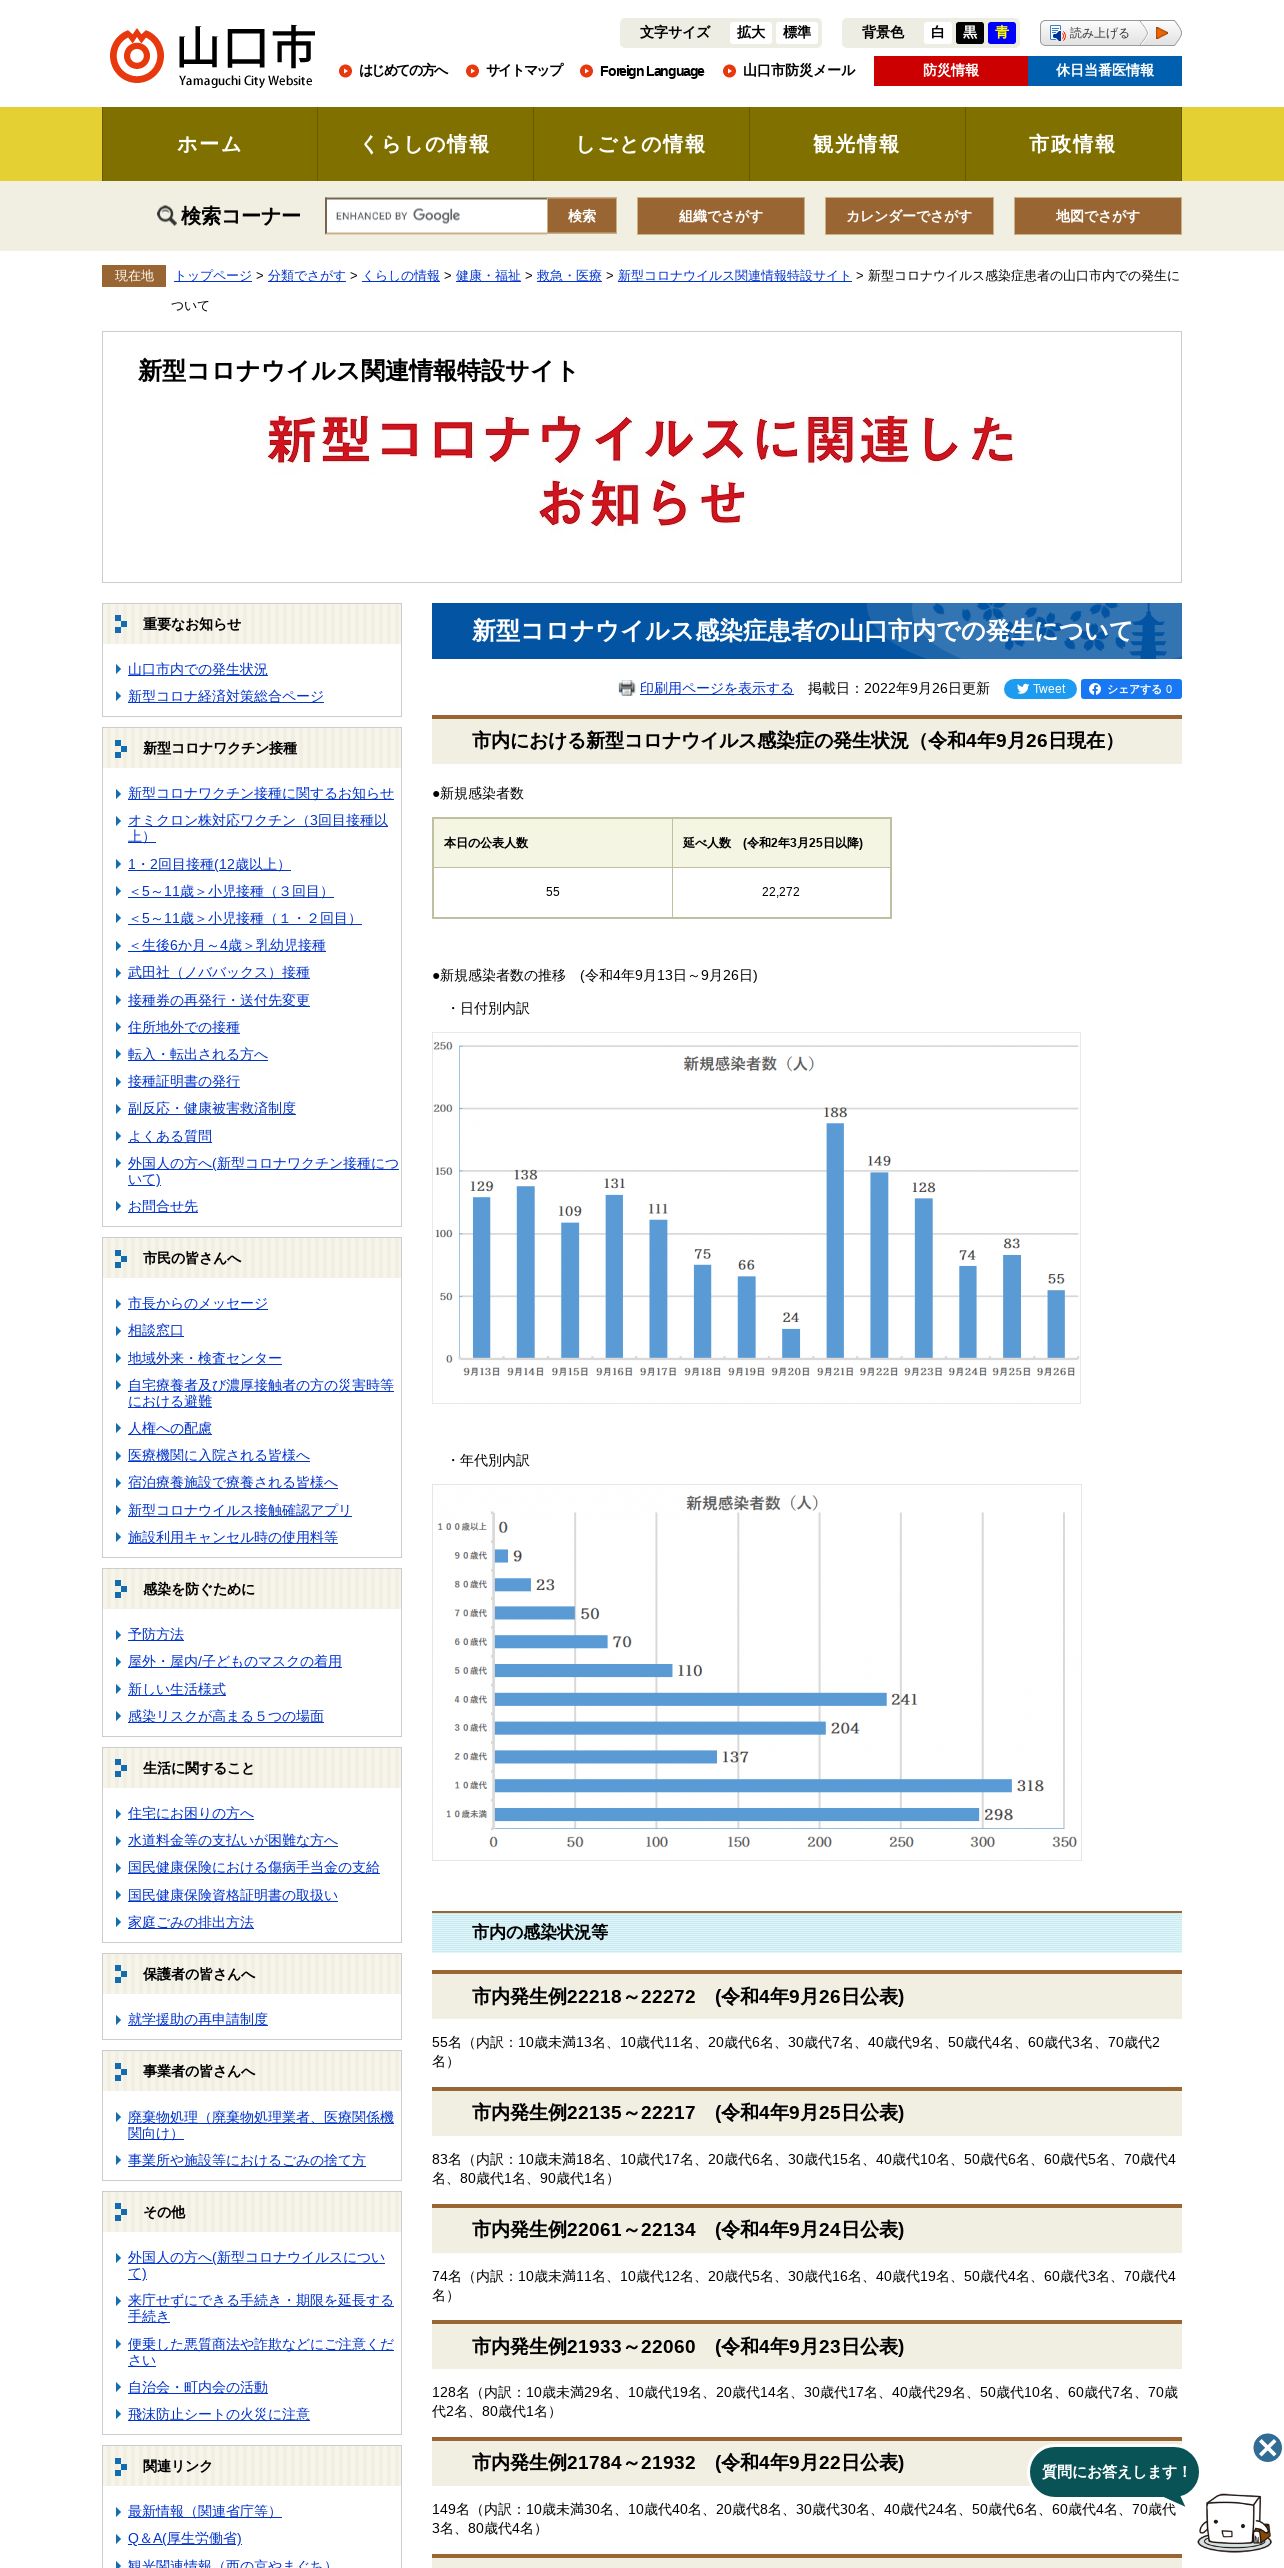Open the ホーム navigation tab
Screen dimensions: 1284x2568
(x=210, y=144)
